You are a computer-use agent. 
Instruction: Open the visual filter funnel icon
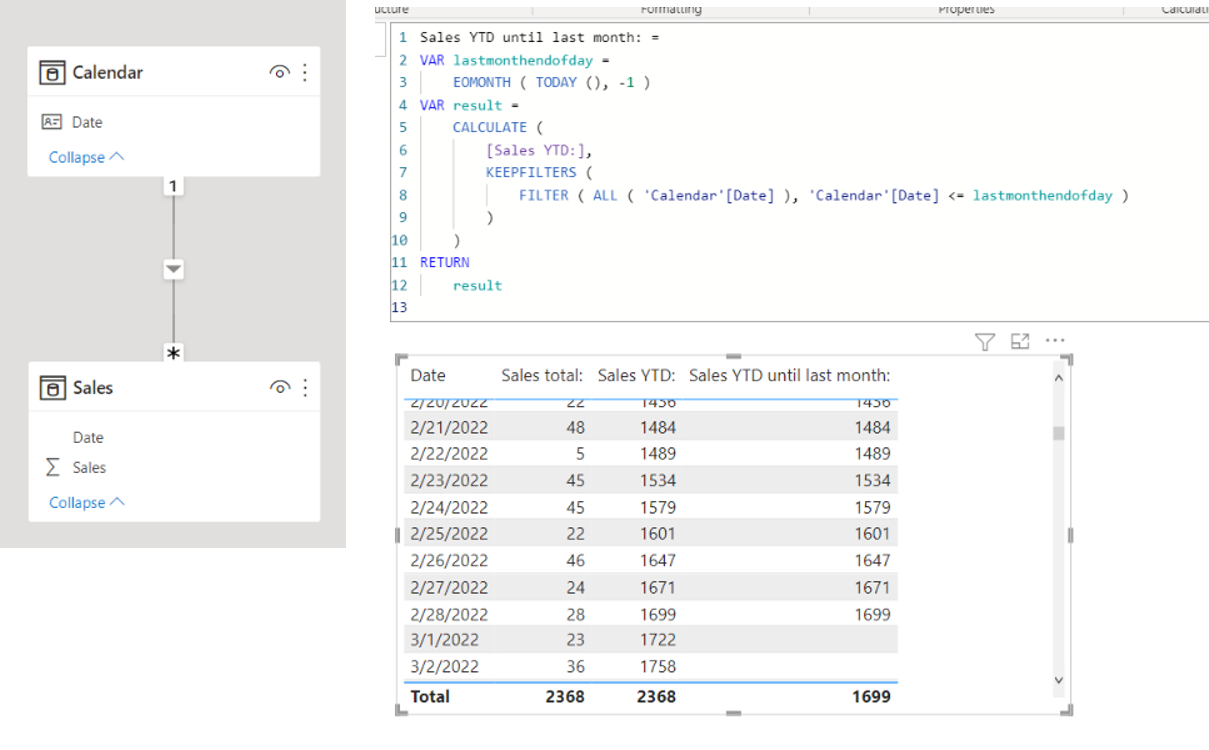[x=985, y=342]
